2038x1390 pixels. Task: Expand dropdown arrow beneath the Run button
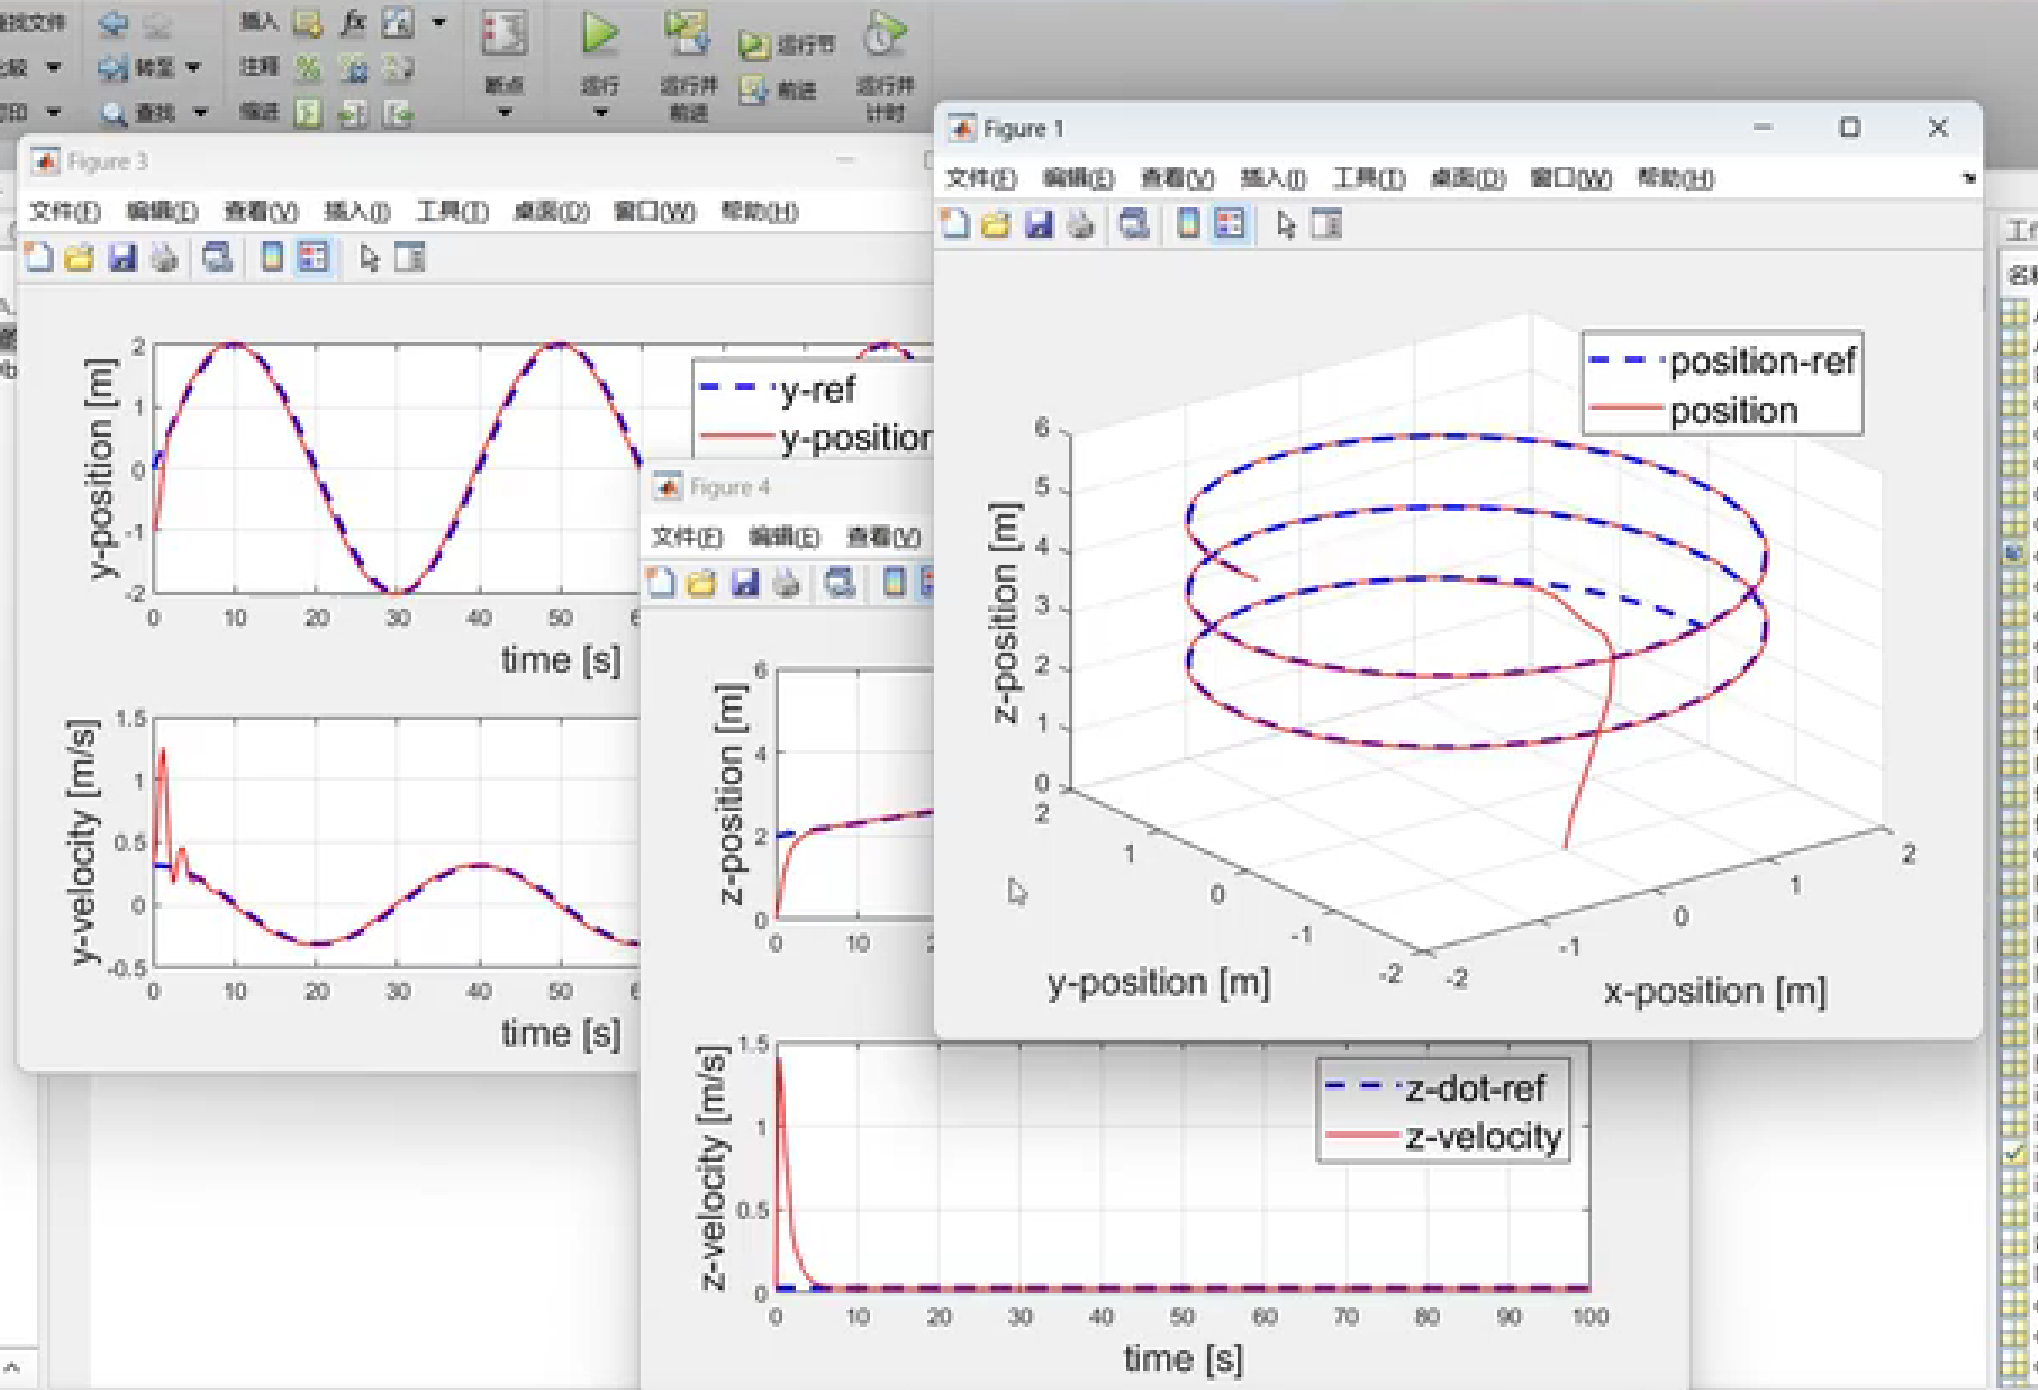pos(600,112)
